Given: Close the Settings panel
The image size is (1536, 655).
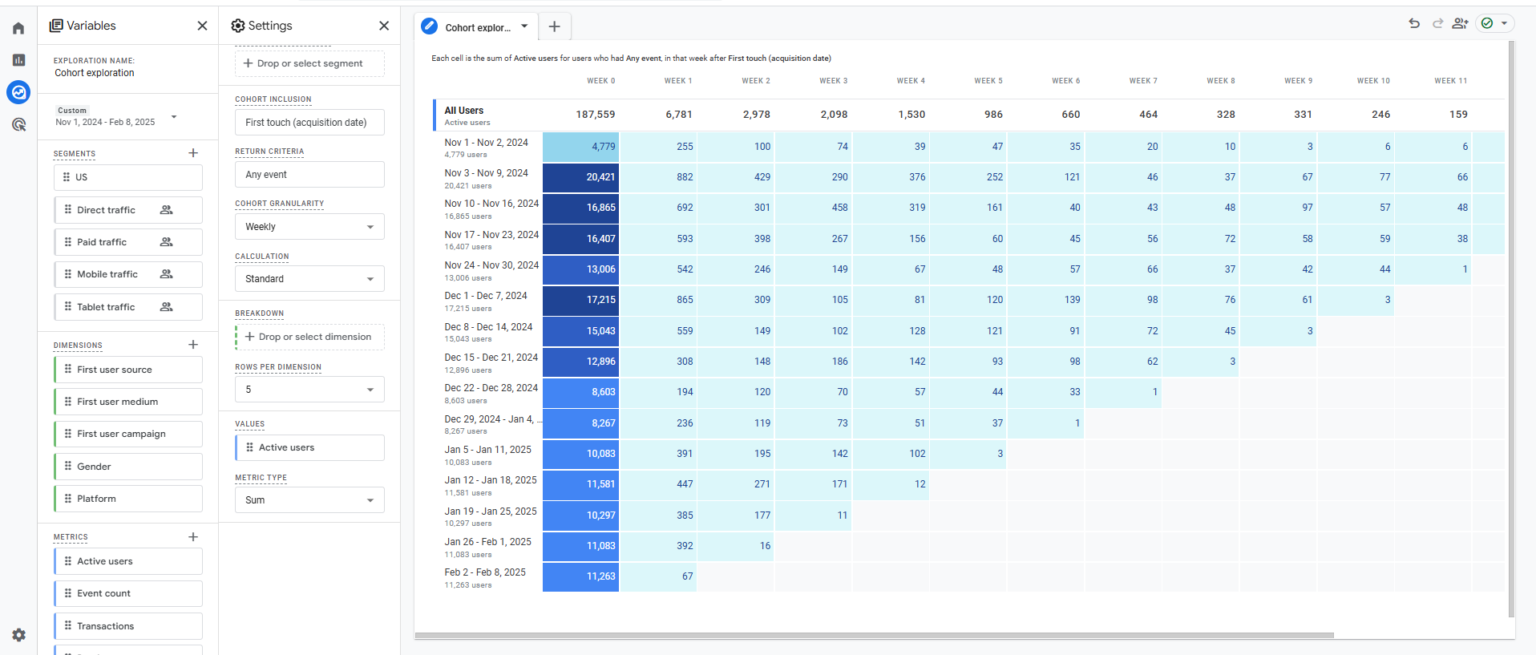Looking at the screenshot, I should point(384,26).
